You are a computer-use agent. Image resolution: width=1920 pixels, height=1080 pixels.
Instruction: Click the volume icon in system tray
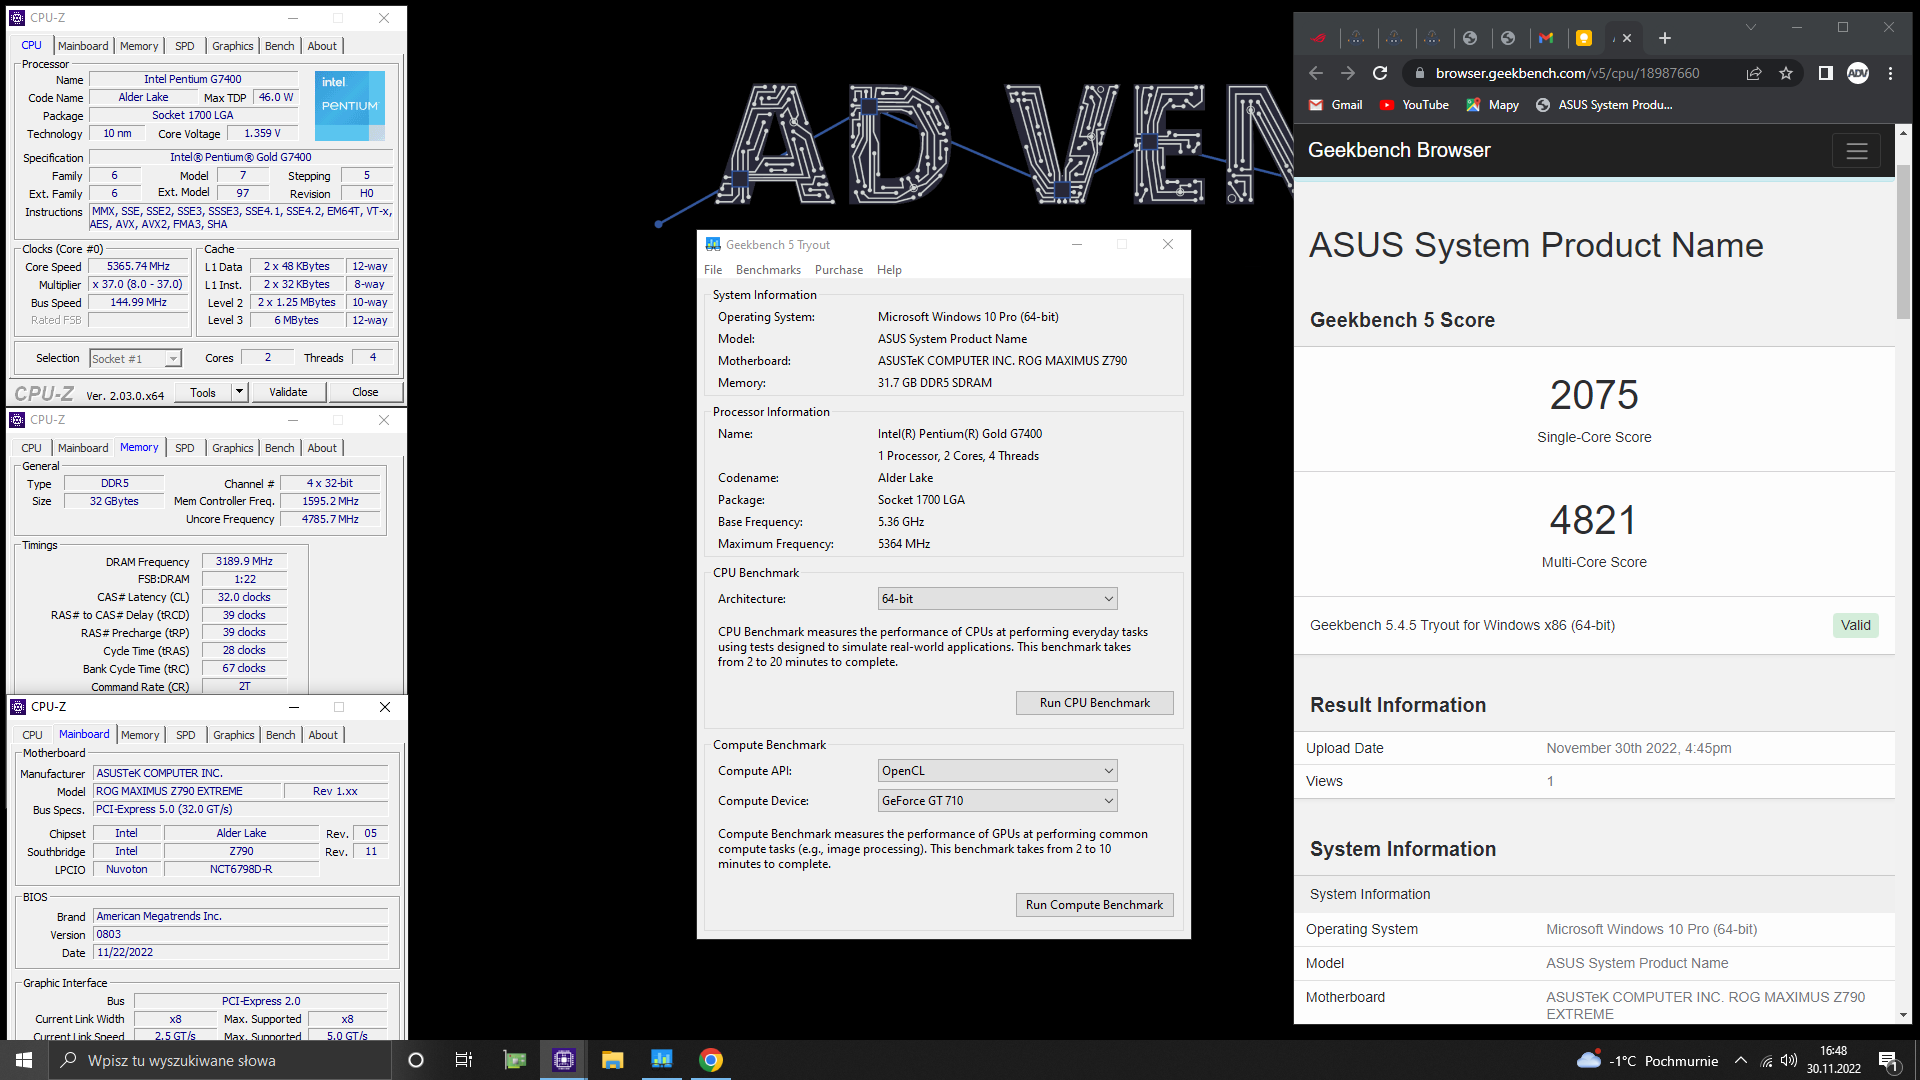click(1789, 1061)
